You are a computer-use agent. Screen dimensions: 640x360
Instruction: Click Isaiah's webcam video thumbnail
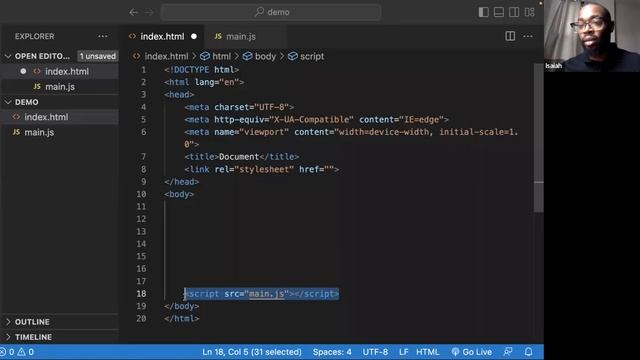click(x=592, y=36)
